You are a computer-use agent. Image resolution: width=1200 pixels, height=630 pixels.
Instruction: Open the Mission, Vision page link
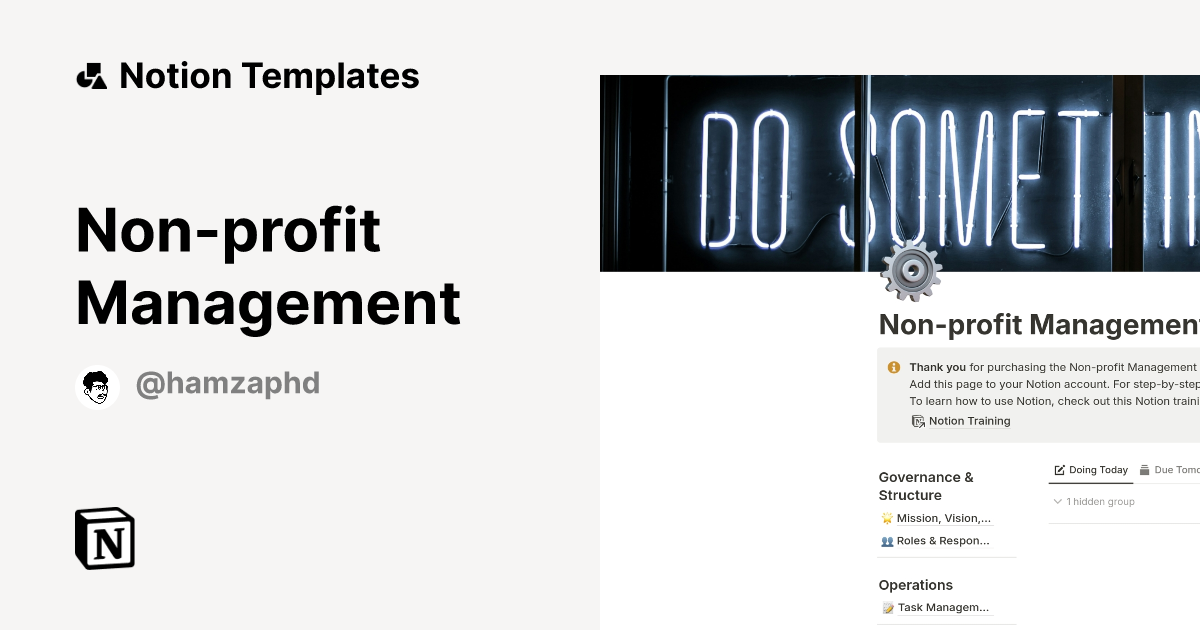click(x=944, y=518)
